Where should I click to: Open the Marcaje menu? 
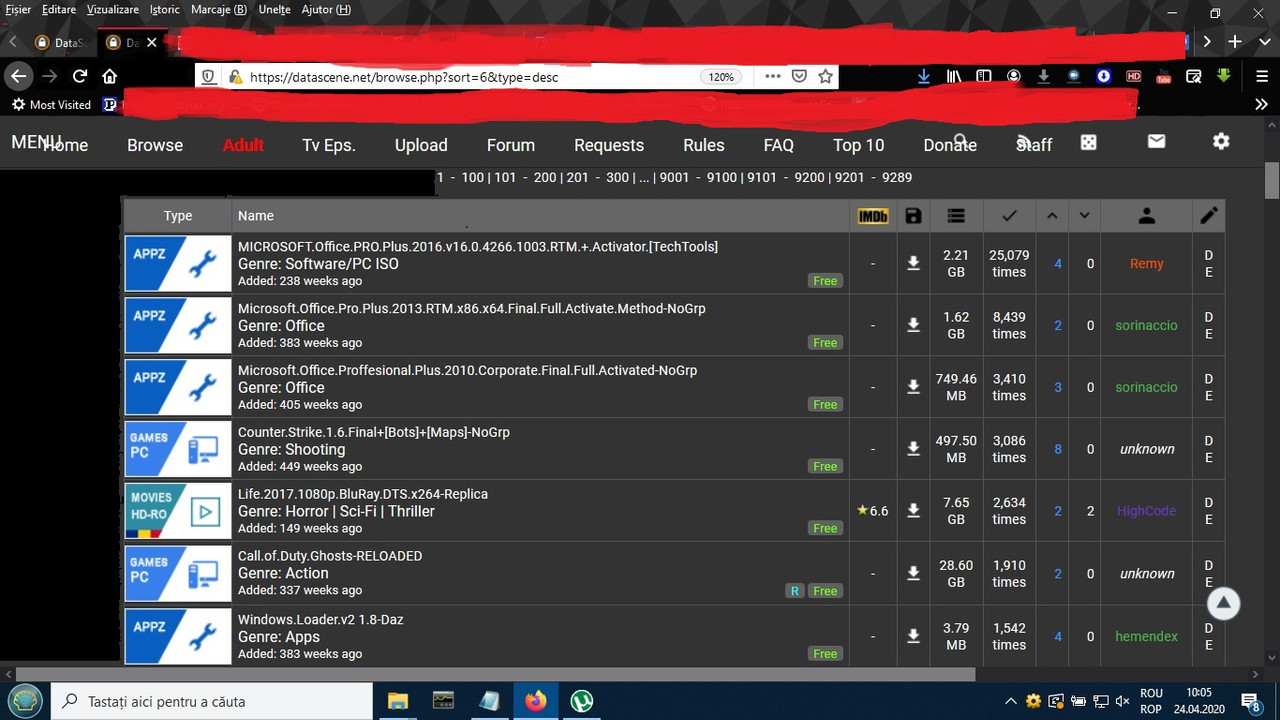[219, 10]
